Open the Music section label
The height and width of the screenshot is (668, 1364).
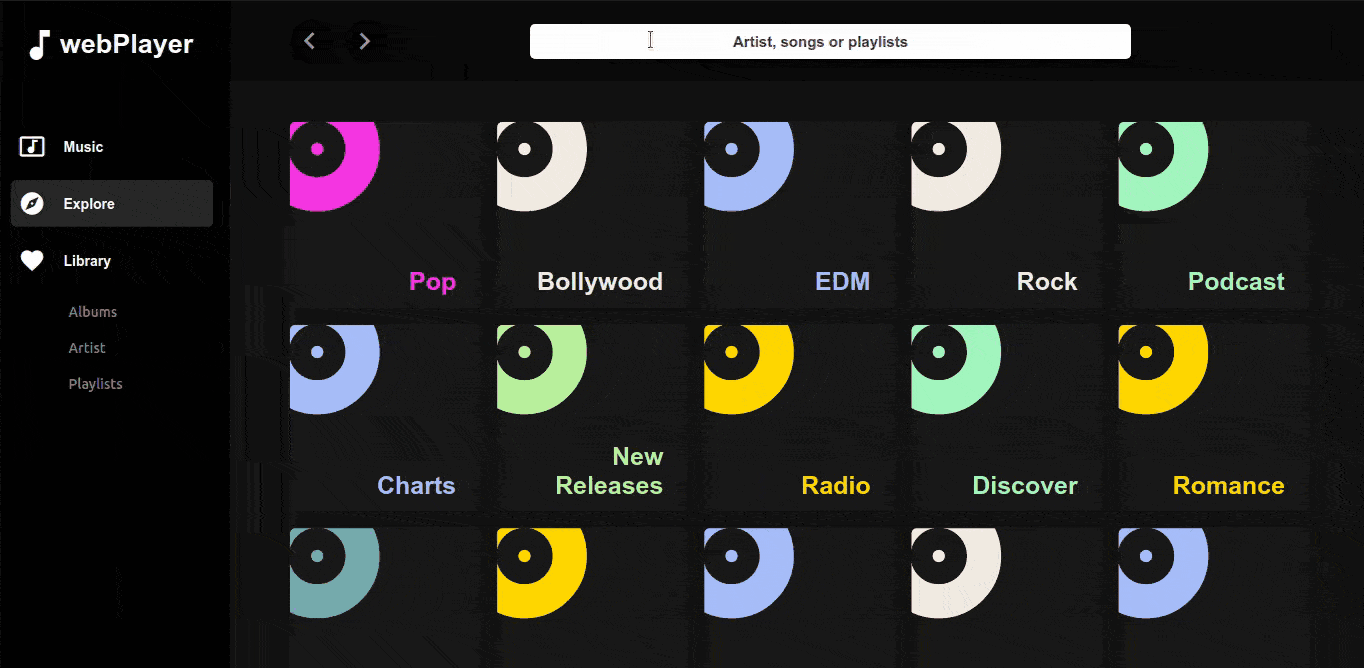pyautogui.click(x=83, y=147)
